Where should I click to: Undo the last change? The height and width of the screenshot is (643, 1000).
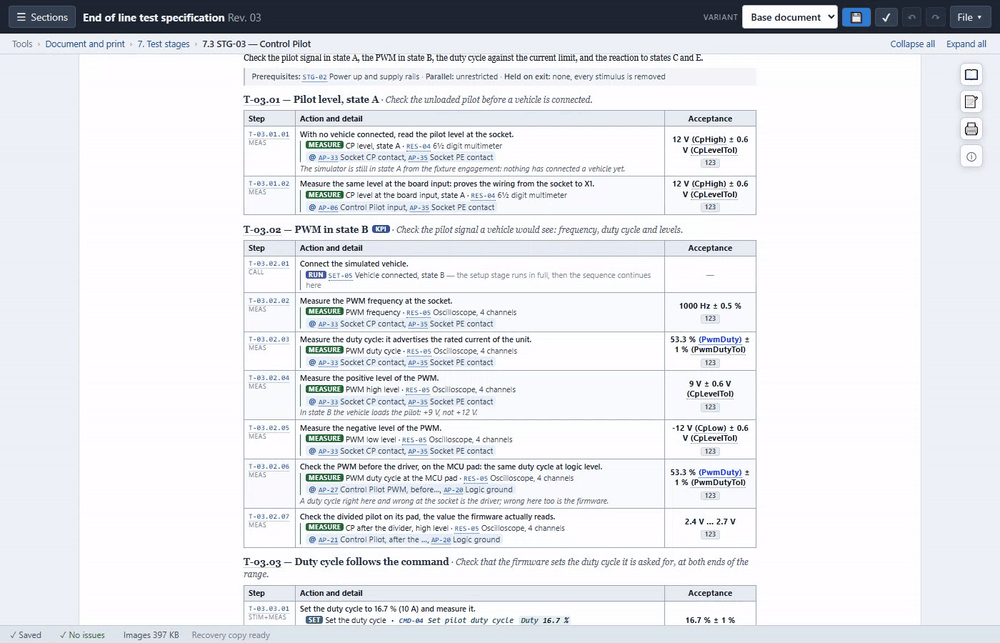pyautogui.click(x=911, y=17)
